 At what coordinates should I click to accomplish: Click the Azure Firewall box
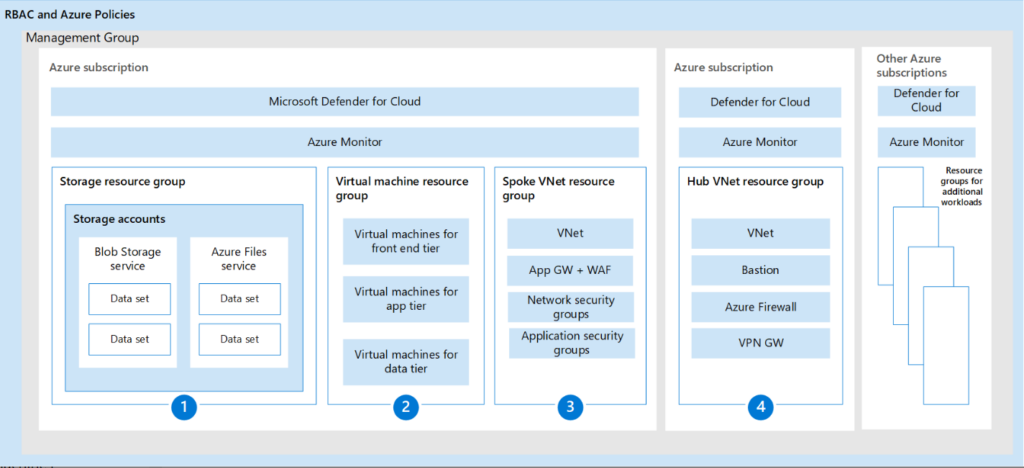click(x=760, y=307)
